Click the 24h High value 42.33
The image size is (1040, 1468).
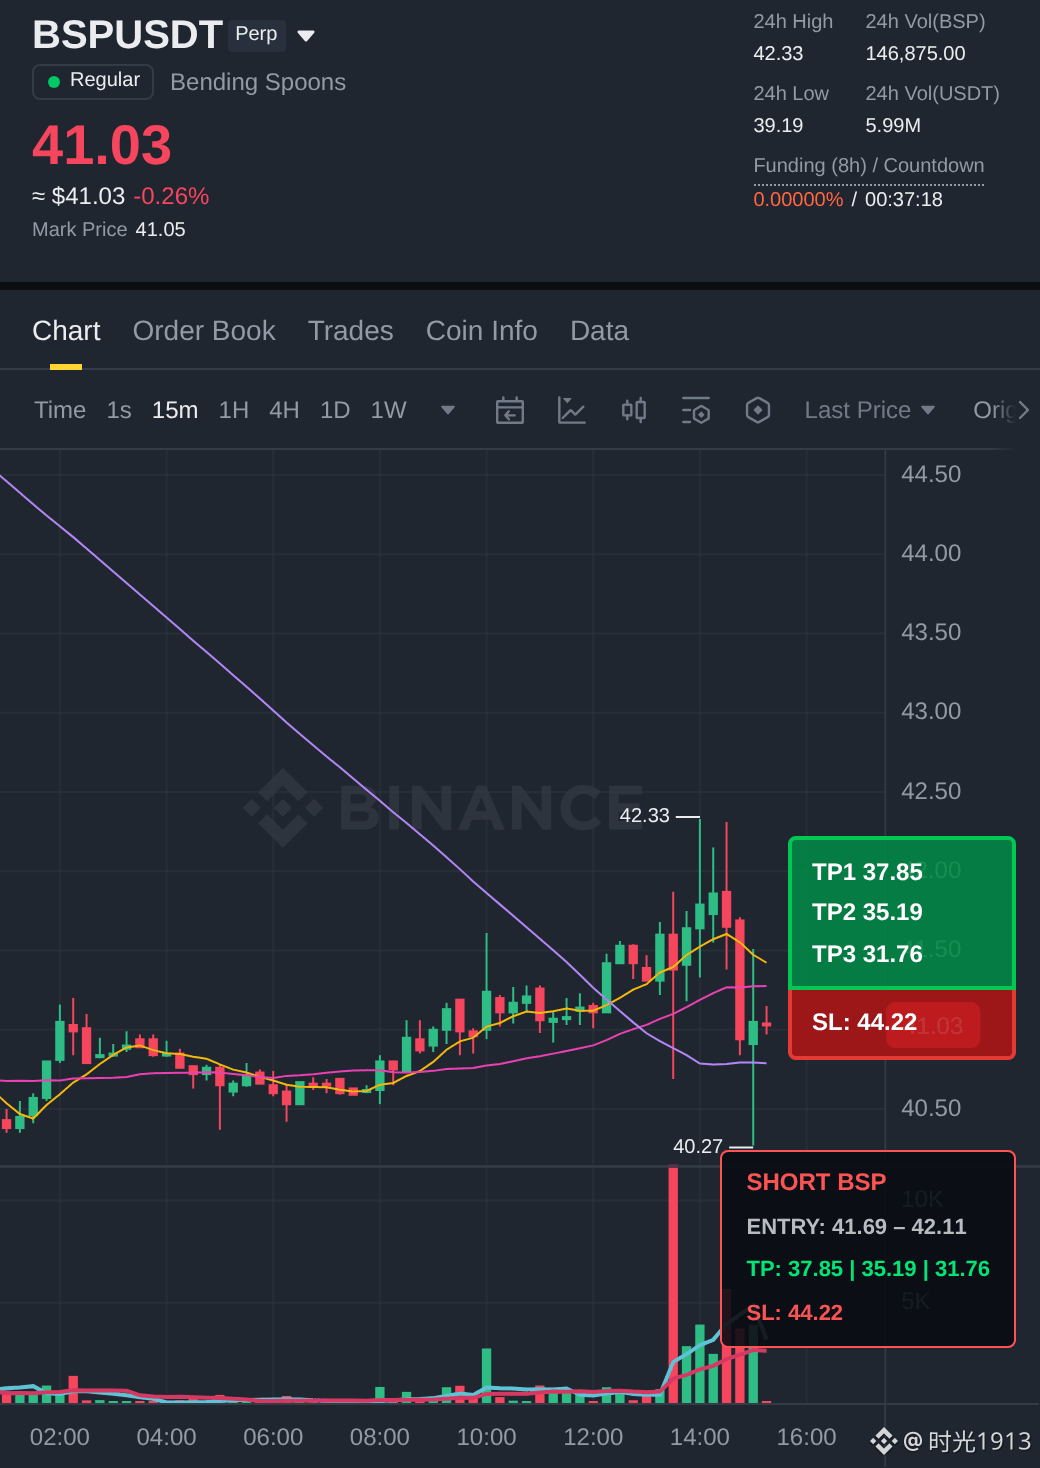click(778, 53)
